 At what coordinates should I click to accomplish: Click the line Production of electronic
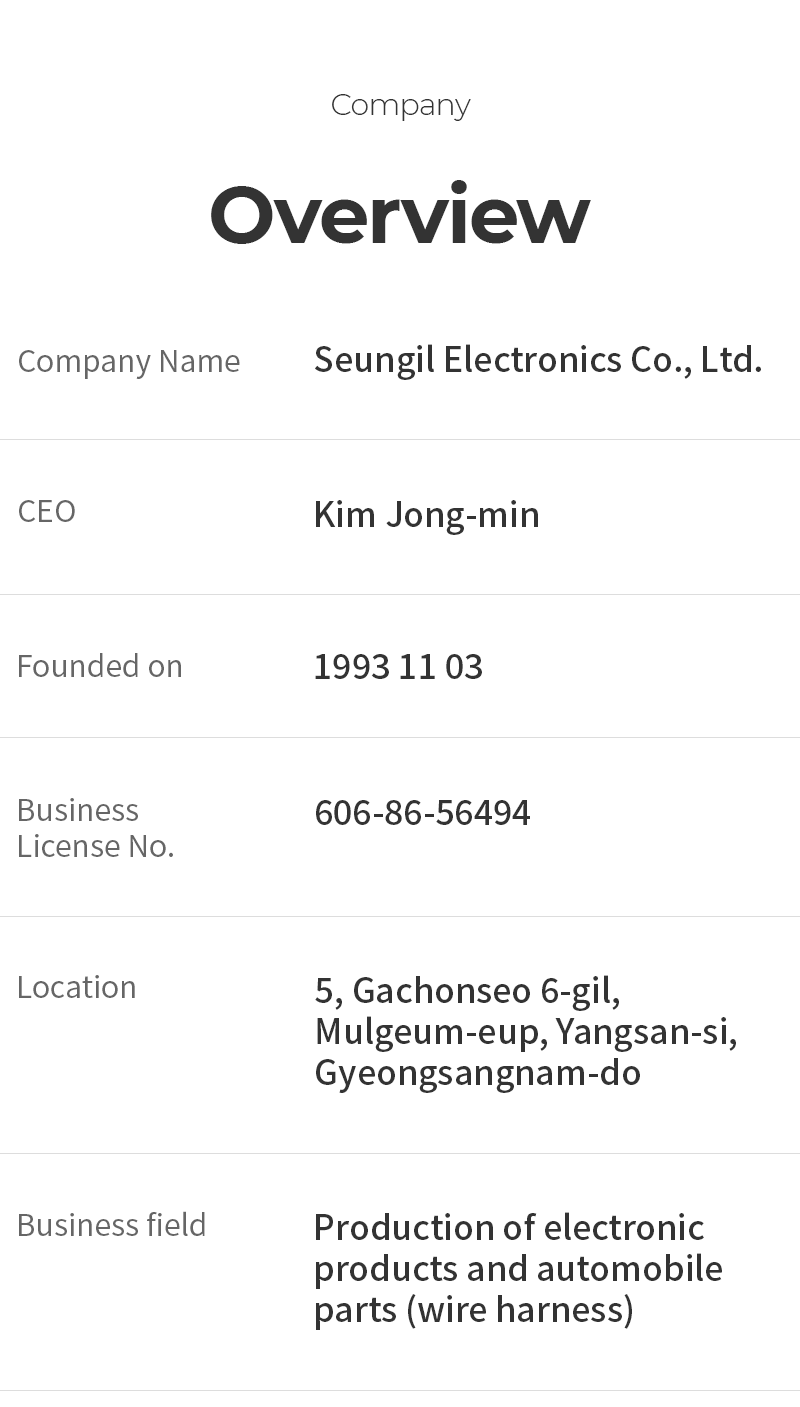pyautogui.click(x=509, y=1227)
